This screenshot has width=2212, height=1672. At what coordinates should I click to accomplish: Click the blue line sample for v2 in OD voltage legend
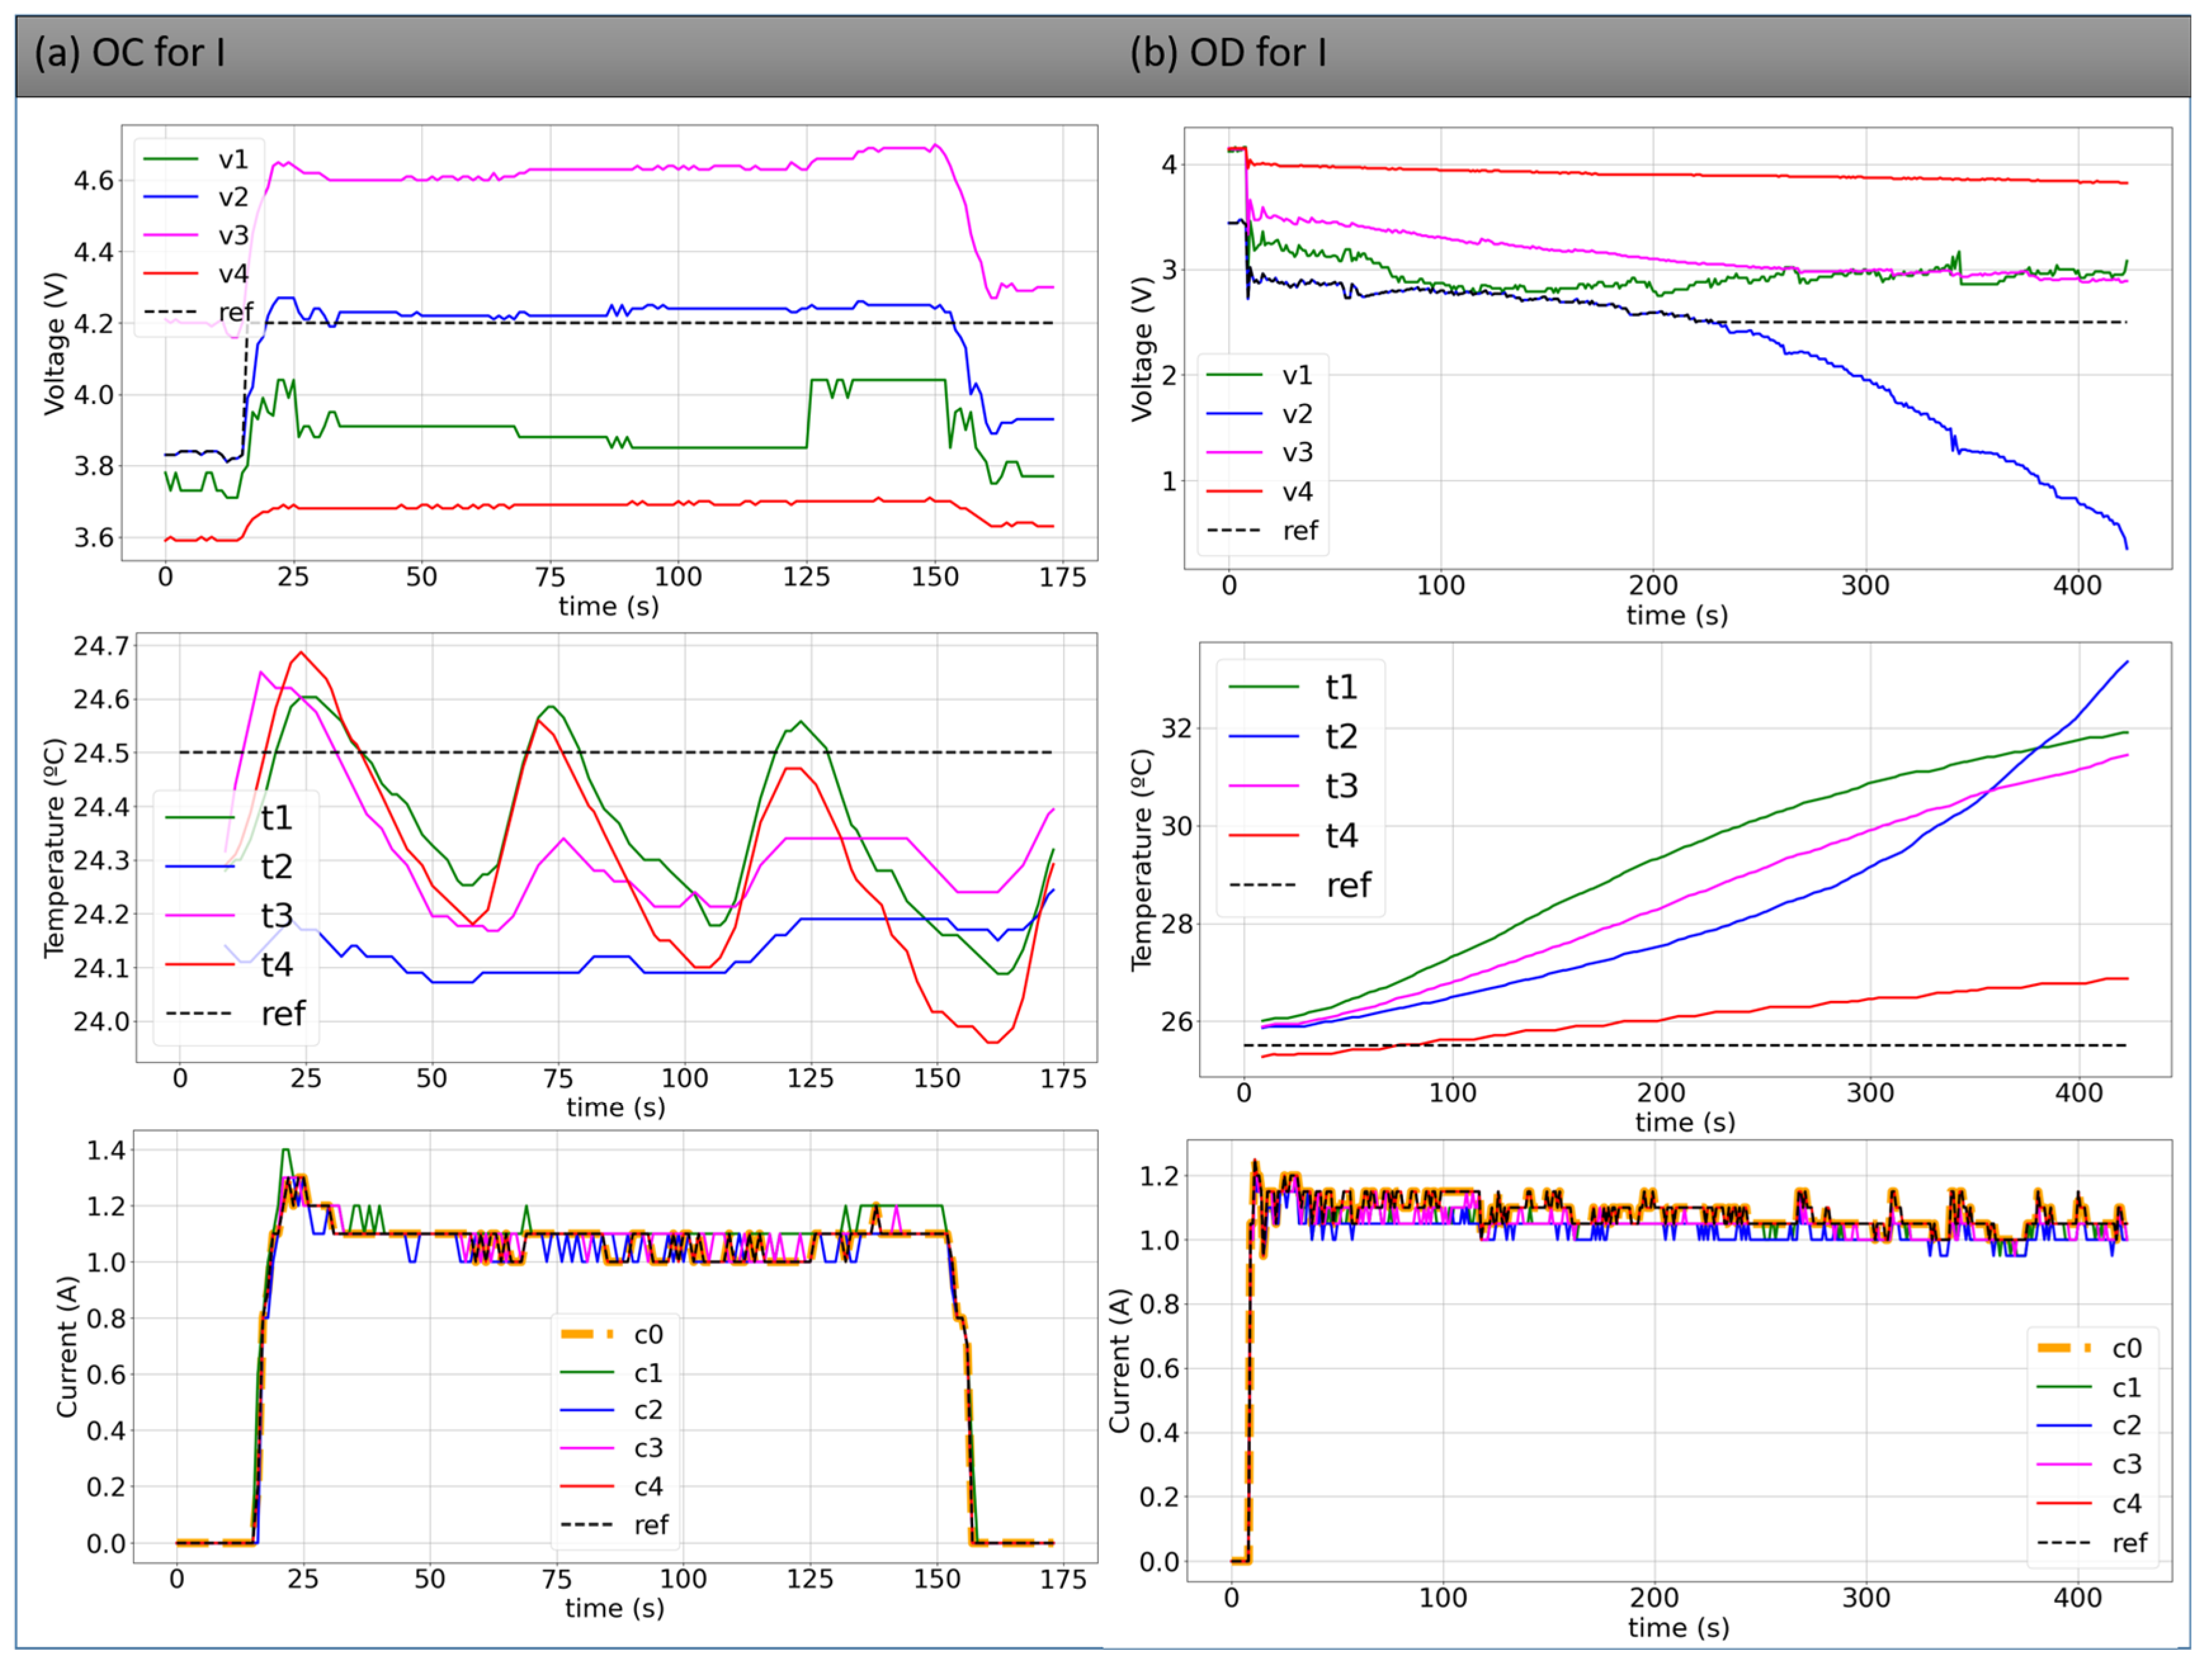pyautogui.click(x=1234, y=413)
